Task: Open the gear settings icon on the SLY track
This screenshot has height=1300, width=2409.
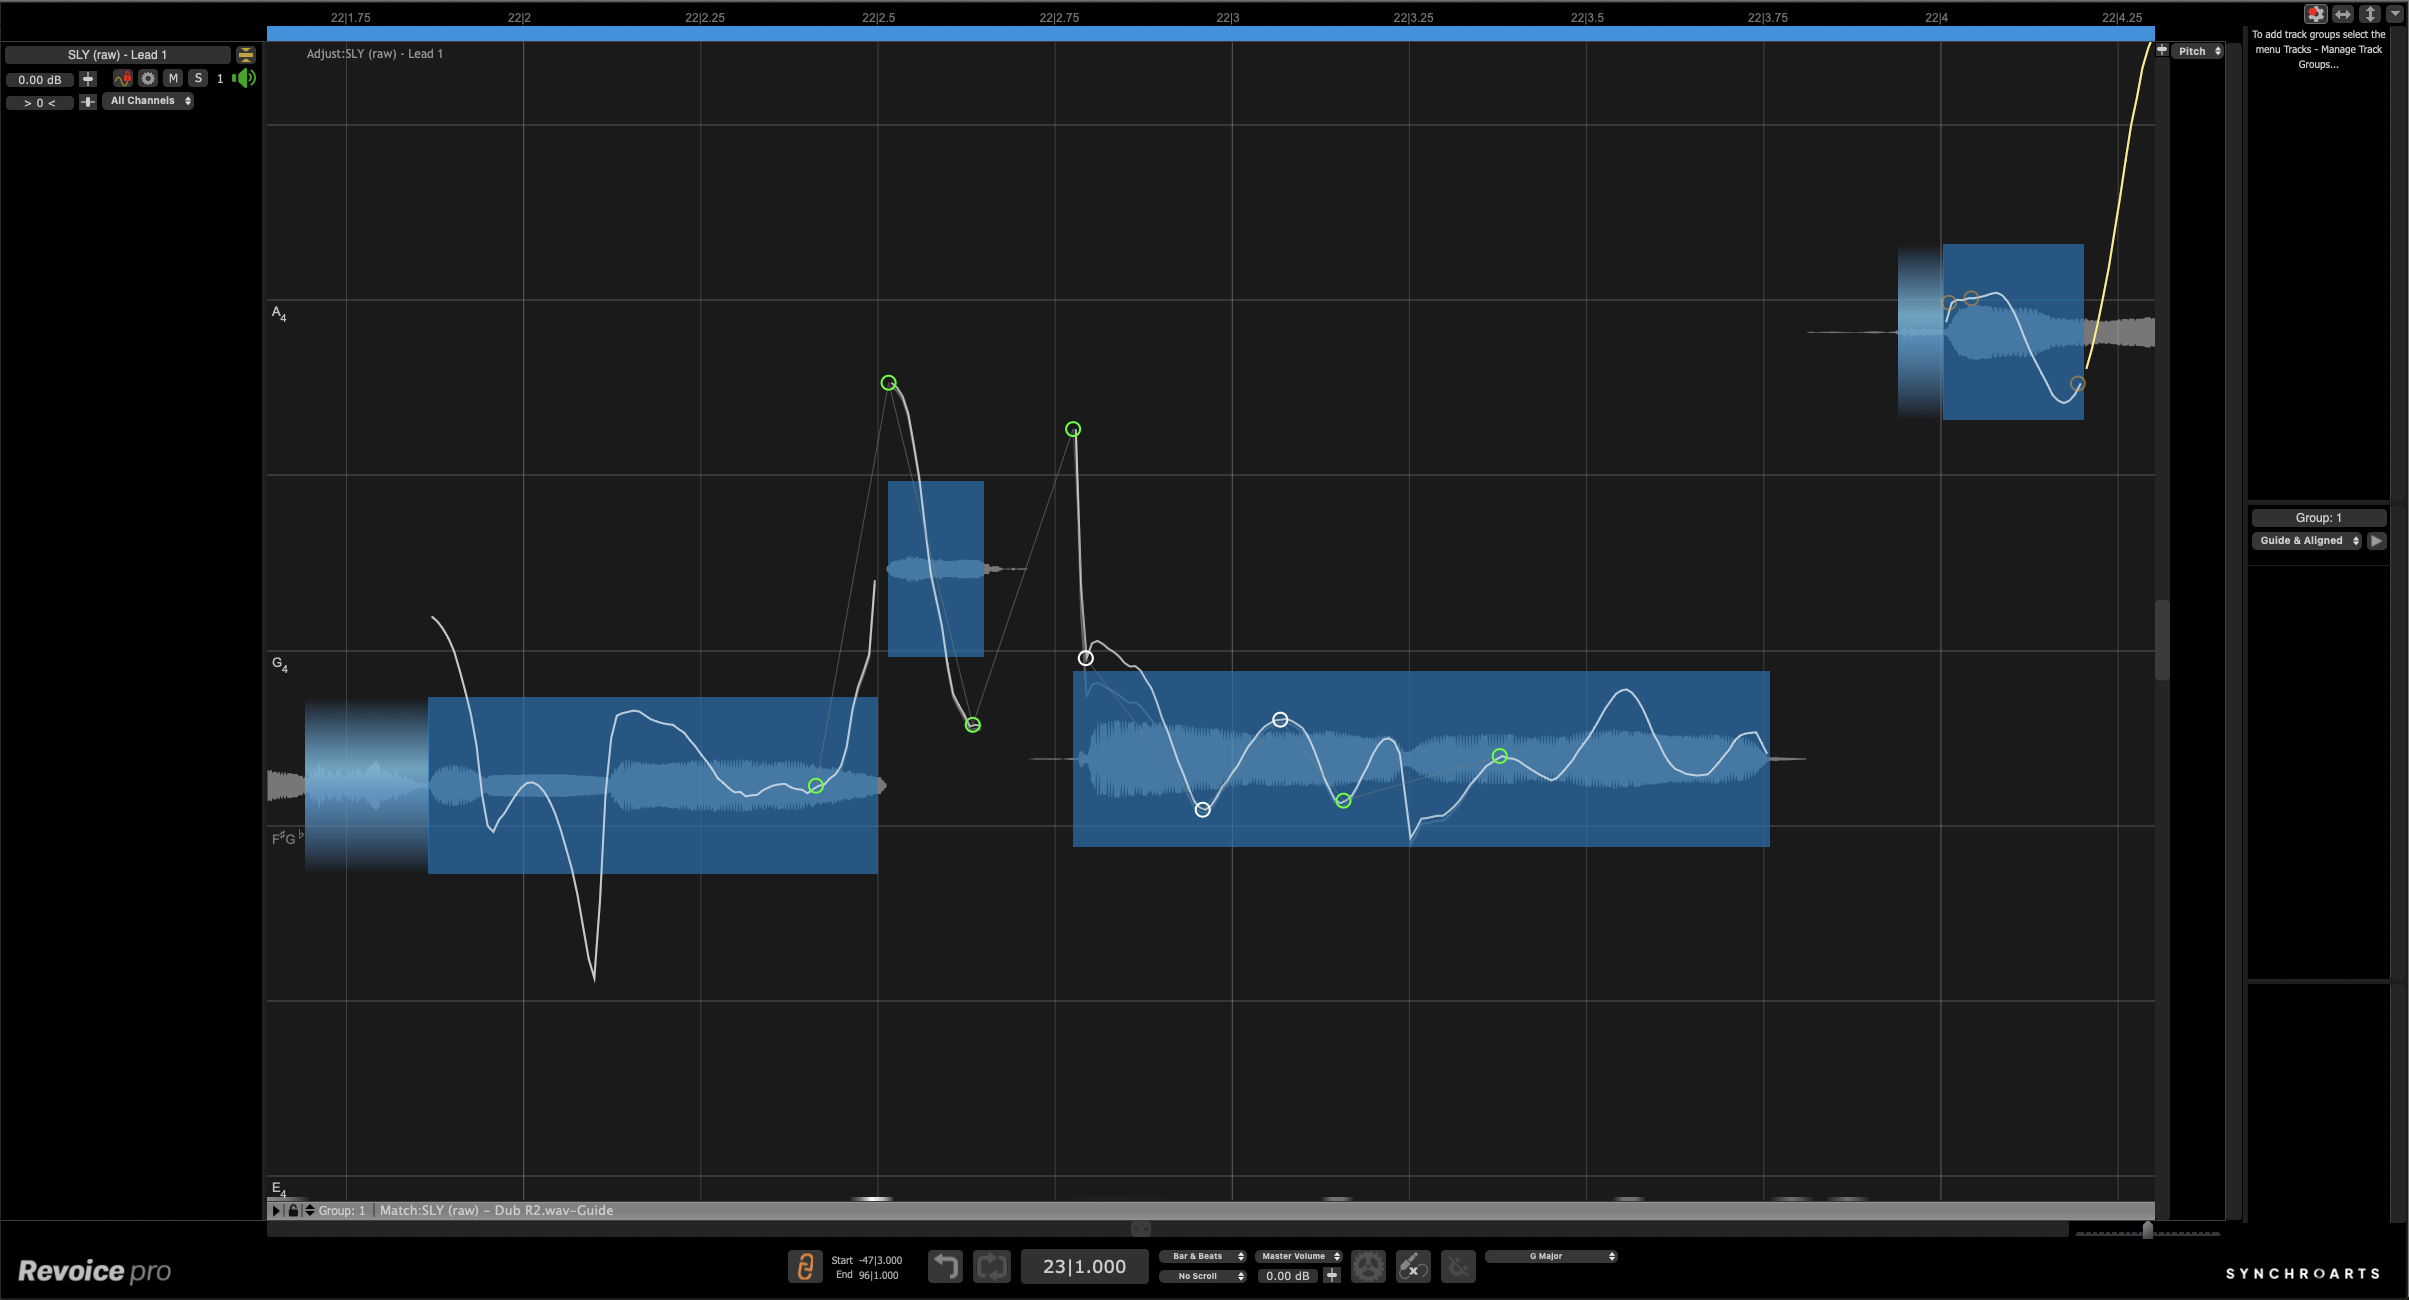Action: click(148, 80)
